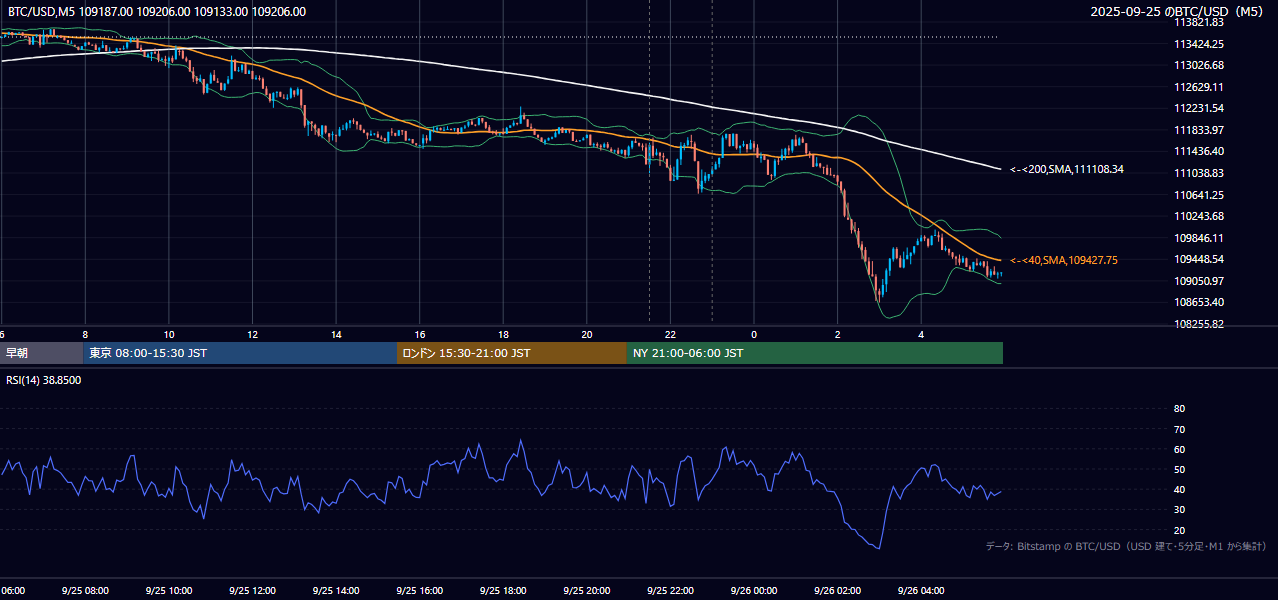Click the Bitstamp data source note
The width and height of the screenshot is (1278, 600).
[1126, 547]
